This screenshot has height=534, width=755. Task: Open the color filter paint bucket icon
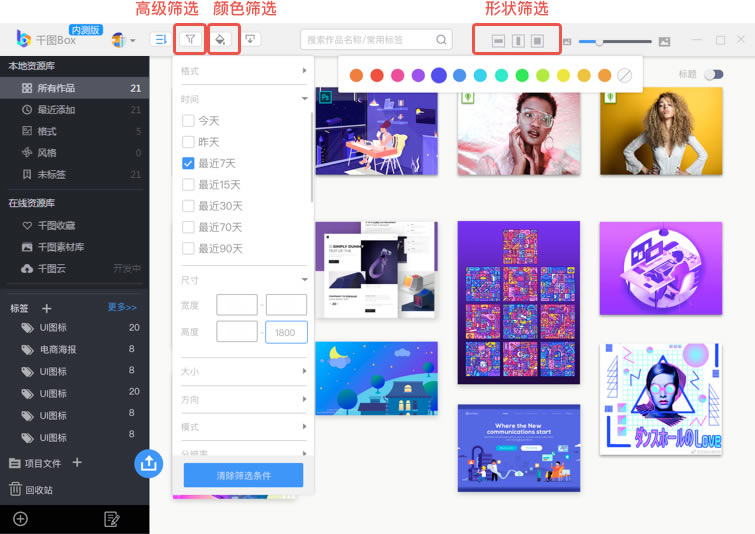pos(221,39)
